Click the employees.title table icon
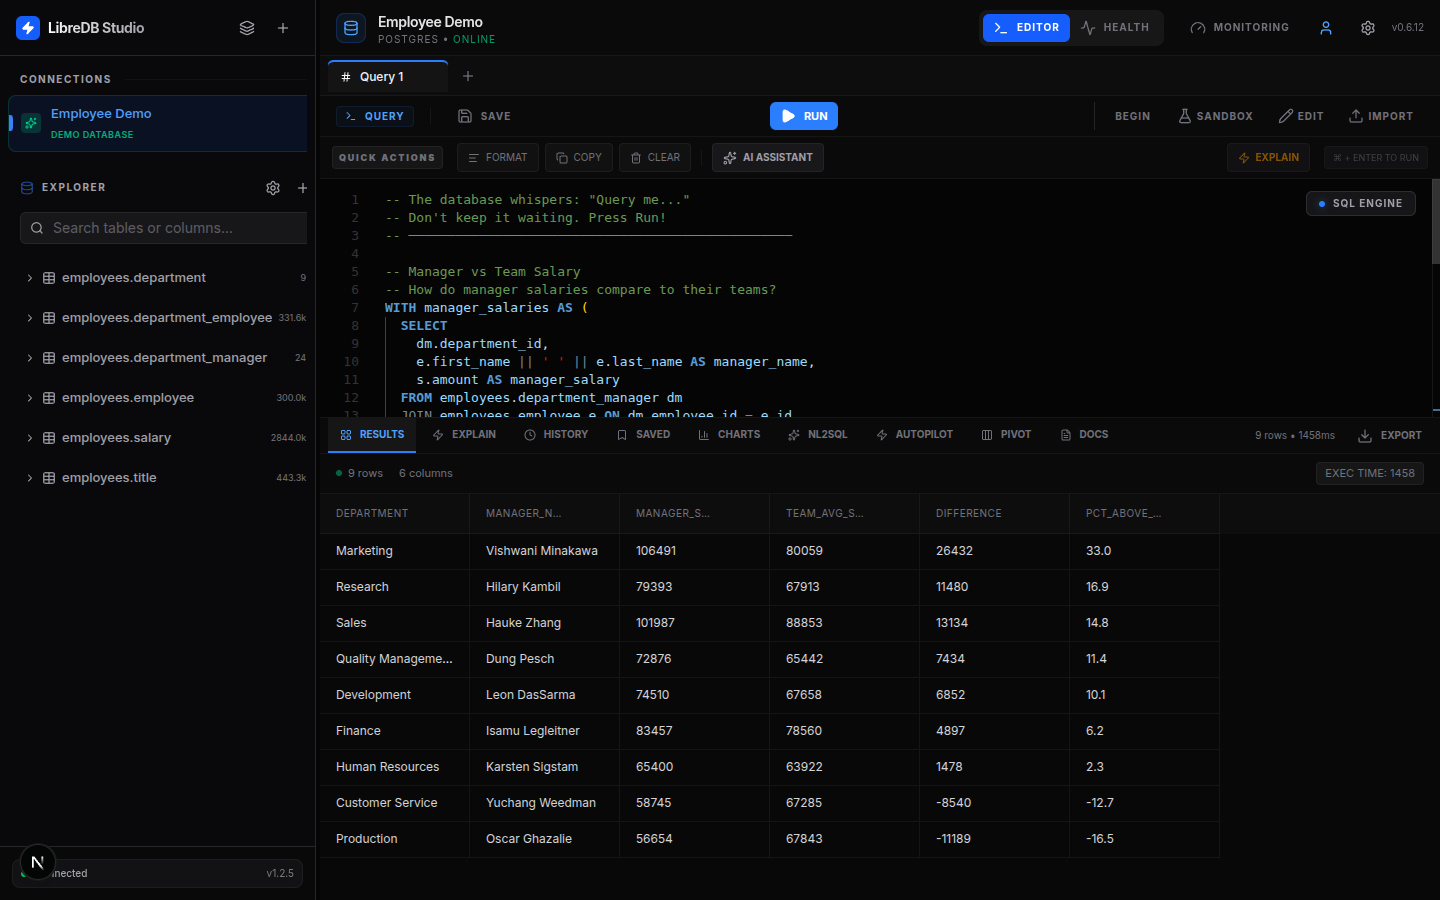Viewport: 1440px width, 900px height. pyautogui.click(x=49, y=478)
